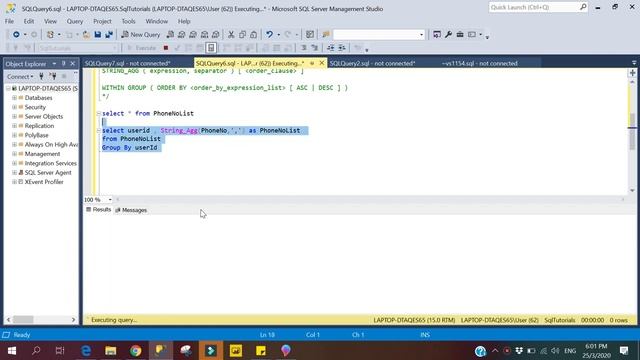
Task: Open Google Chrome from taskbar
Action: click(x=136, y=351)
